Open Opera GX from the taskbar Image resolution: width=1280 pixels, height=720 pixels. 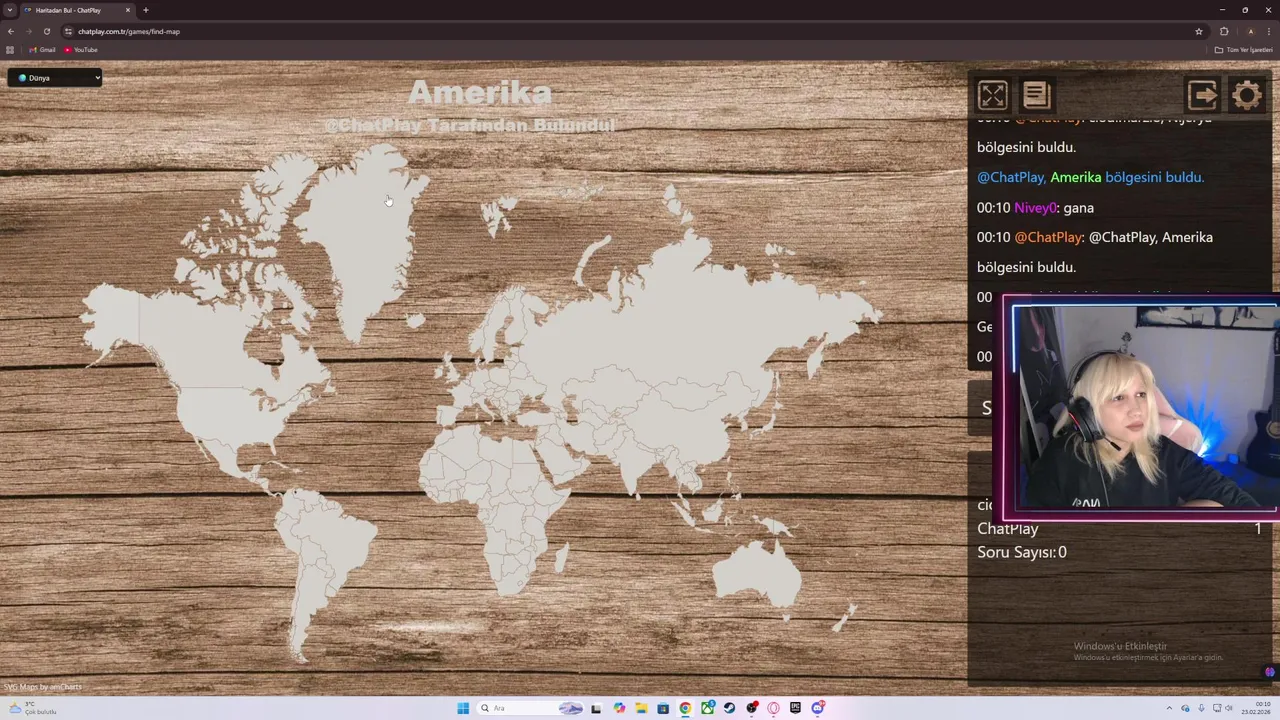[x=773, y=708]
